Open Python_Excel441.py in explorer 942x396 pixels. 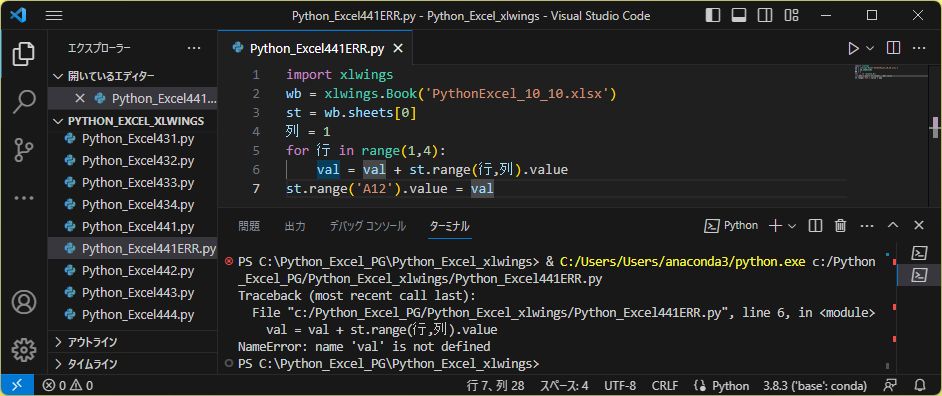pos(133,227)
